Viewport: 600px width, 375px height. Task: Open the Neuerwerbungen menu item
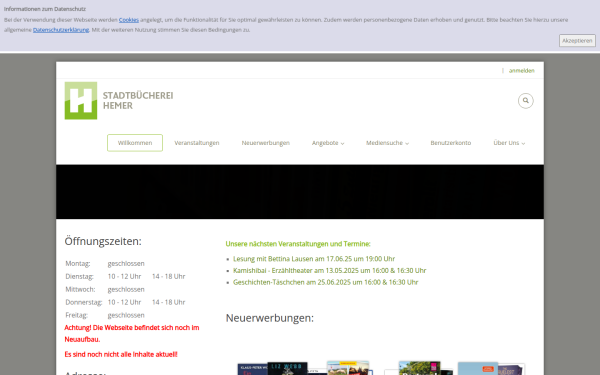pyautogui.click(x=266, y=143)
